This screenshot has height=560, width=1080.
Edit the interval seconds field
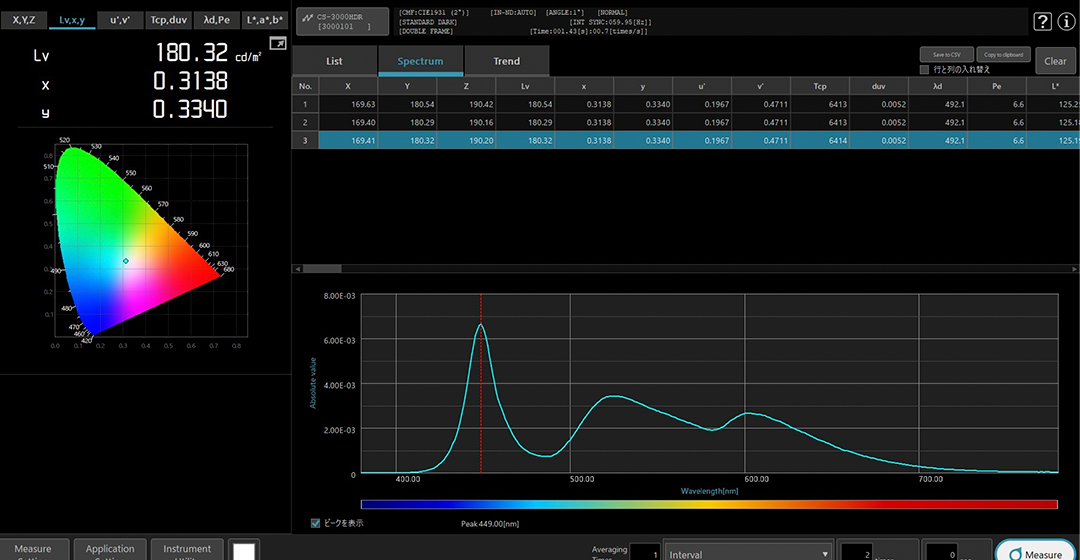[942, 552]
